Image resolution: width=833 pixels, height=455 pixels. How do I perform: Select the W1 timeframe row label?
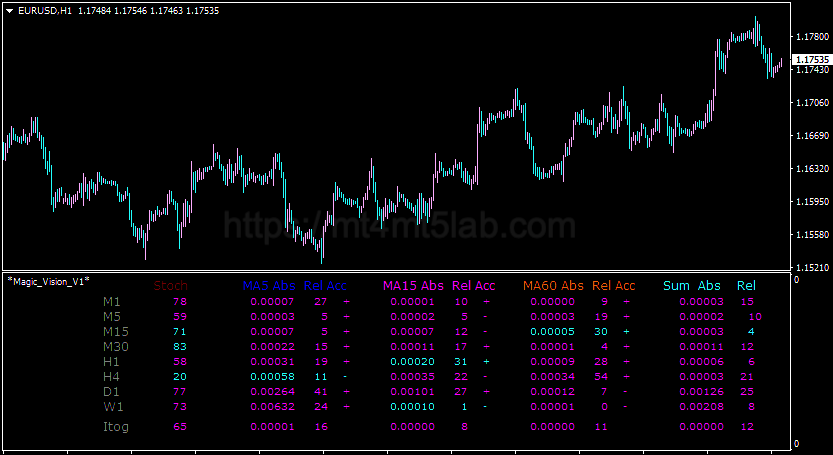(113, 407)
